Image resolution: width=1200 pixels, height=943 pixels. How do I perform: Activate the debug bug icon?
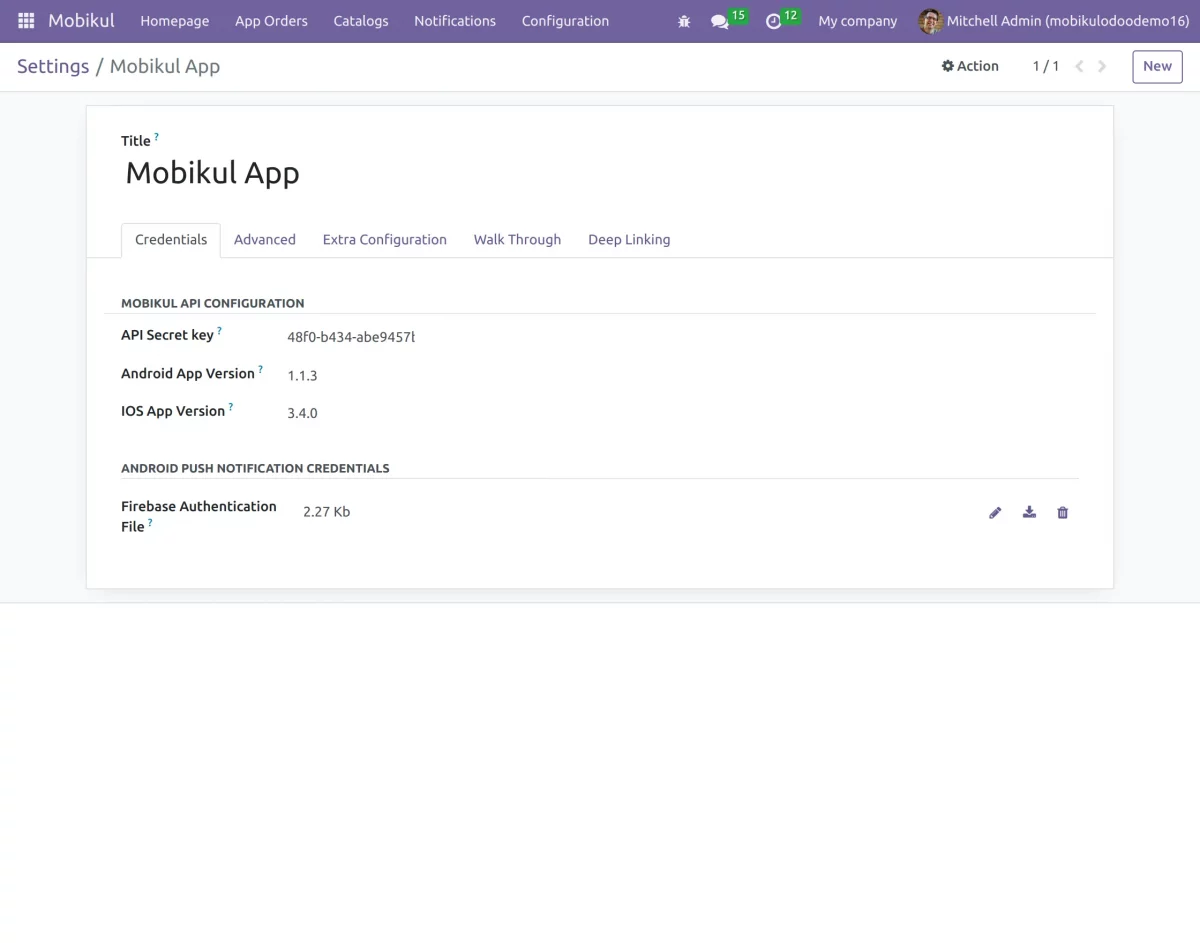(x=684, y=21)
